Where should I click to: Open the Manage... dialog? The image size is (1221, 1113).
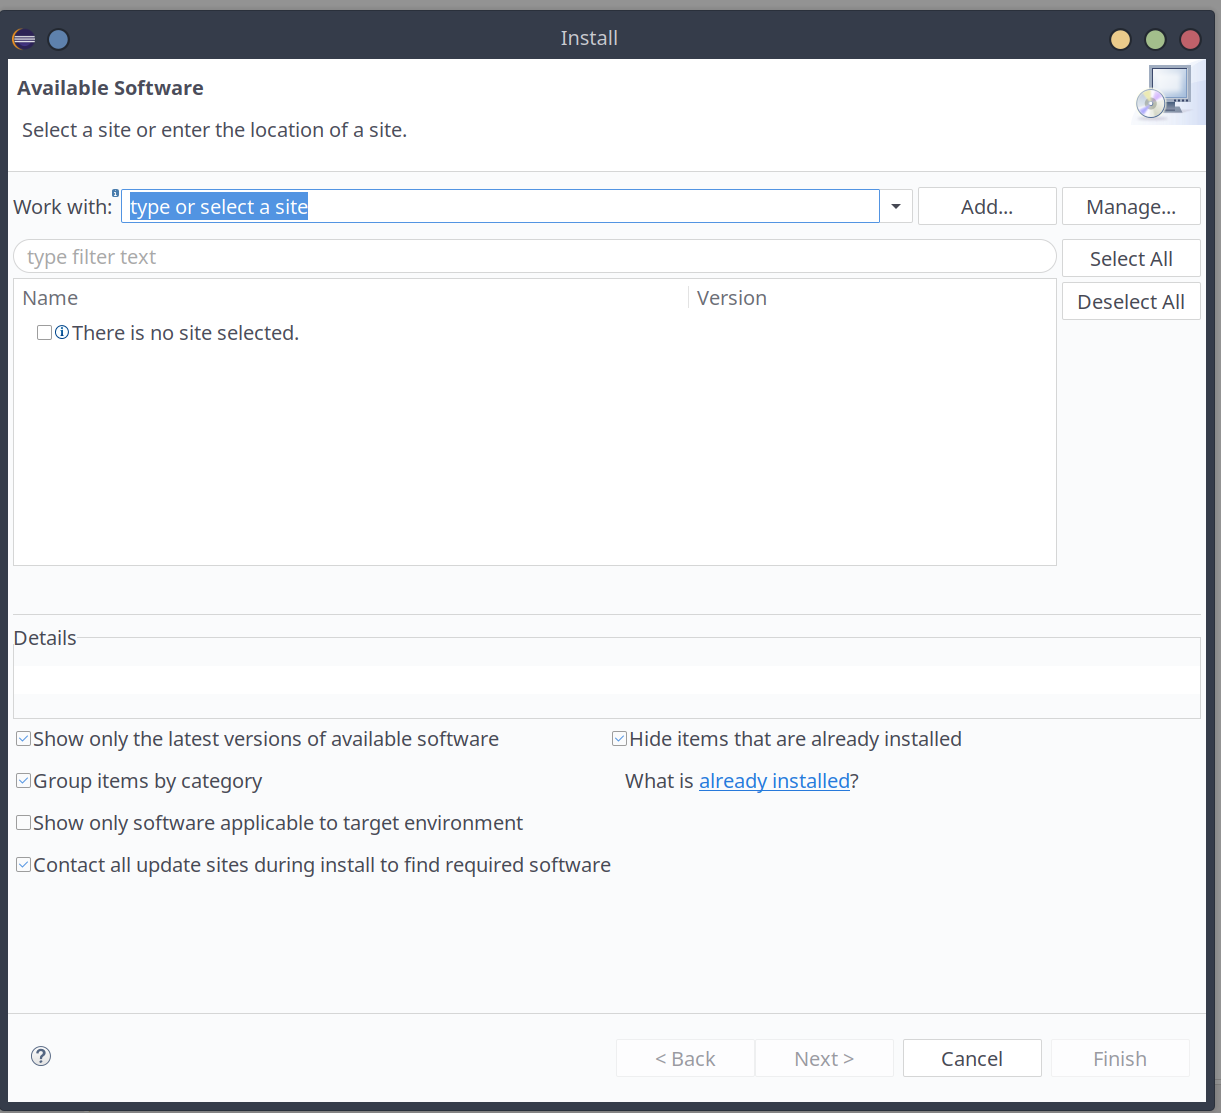[x=1130, y=206]
